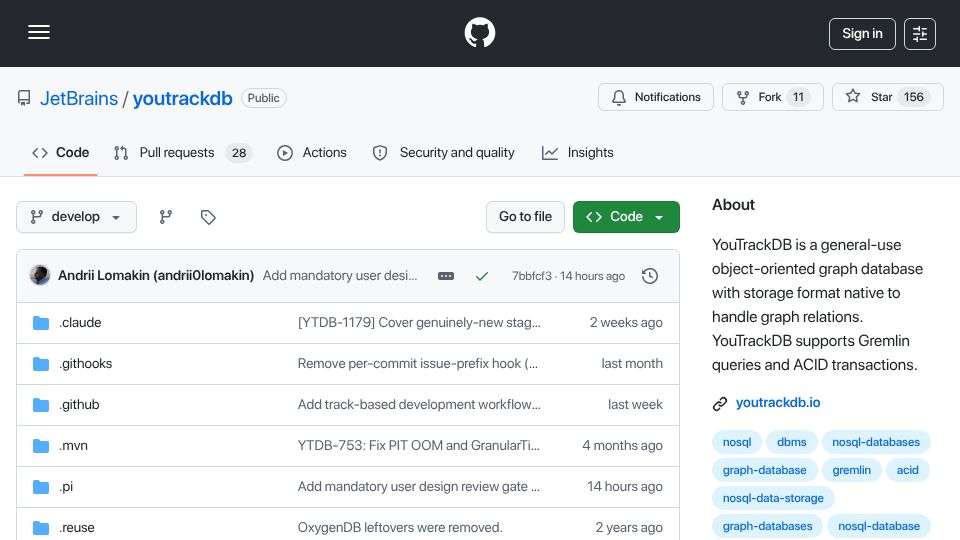Click the repository icon beside JetBrains

(24, 98)
